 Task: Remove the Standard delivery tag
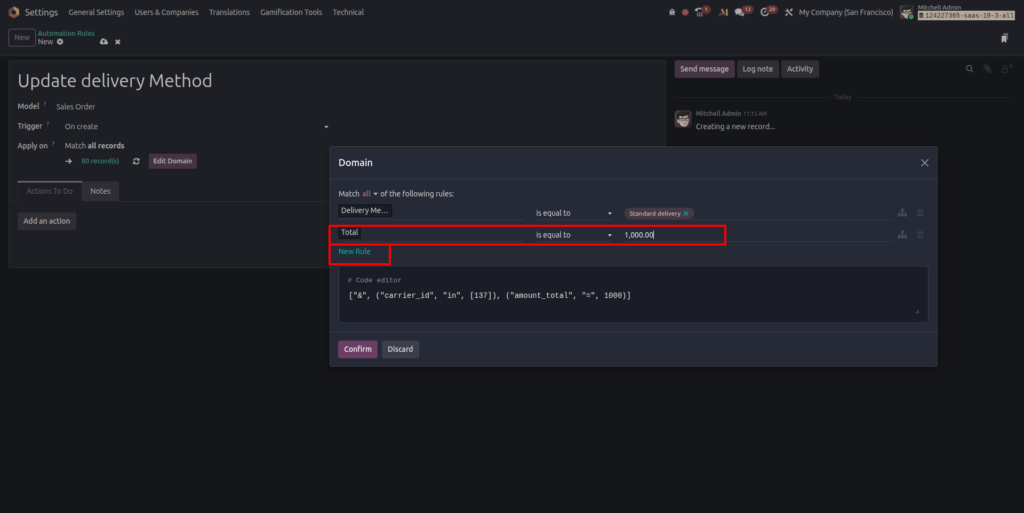(686, 213)
